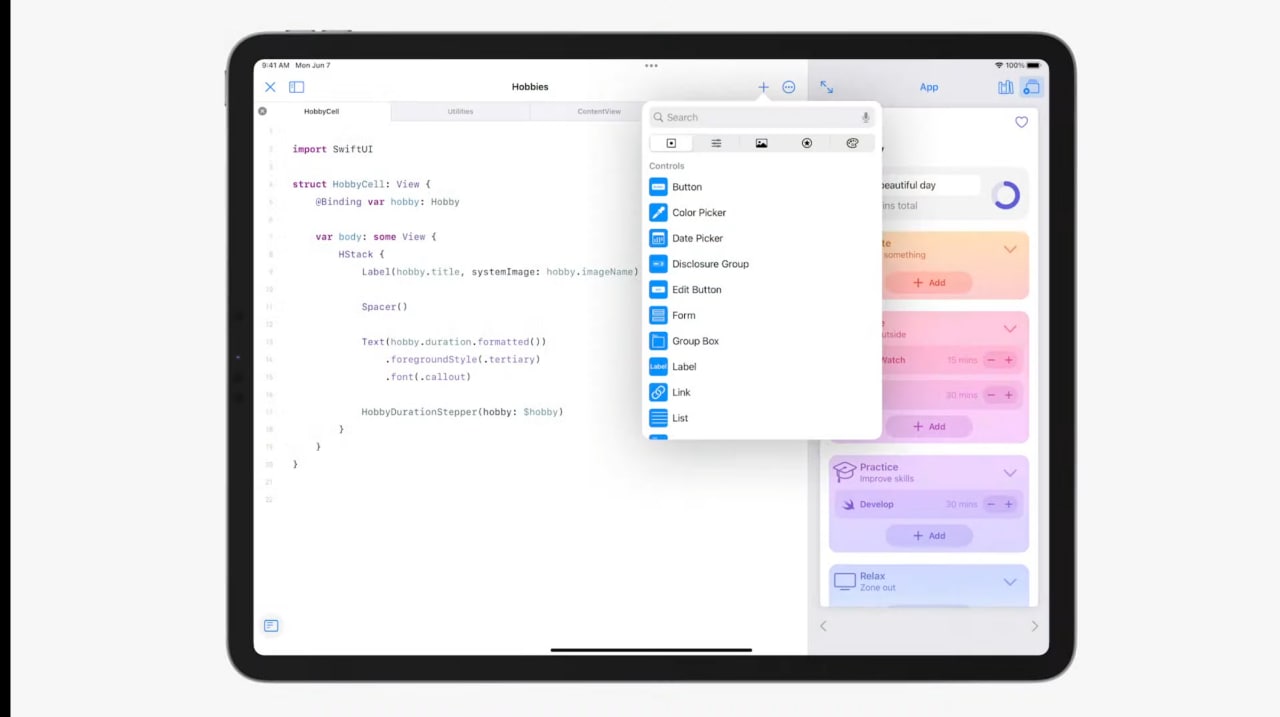Collapse the orange hobby card chevron

1010,249
